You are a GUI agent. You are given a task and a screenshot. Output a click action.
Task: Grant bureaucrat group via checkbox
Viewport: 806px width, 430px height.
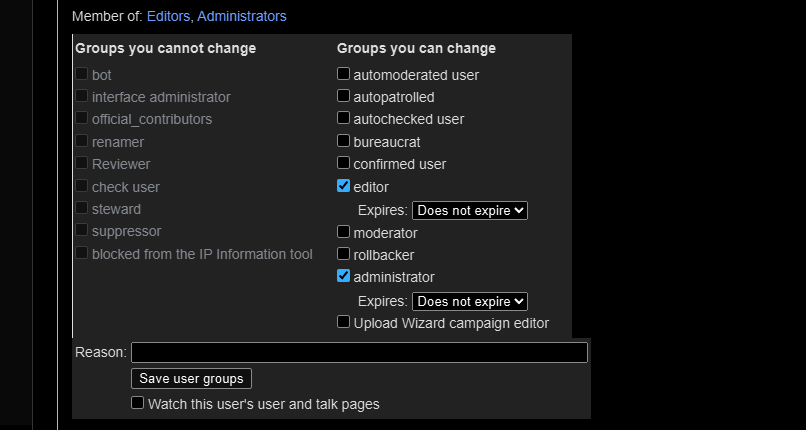click(344, 141)
